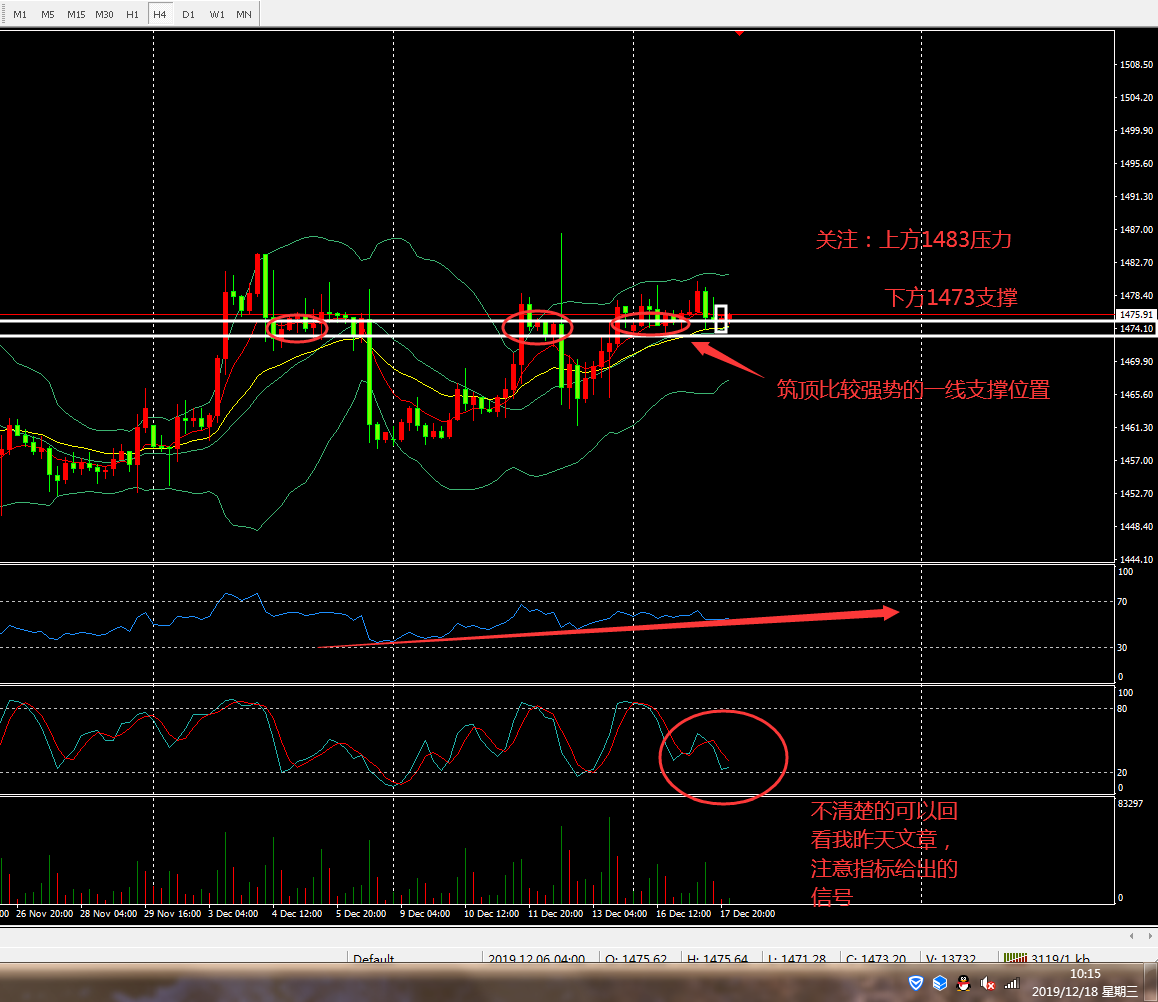The image size is (1158, 1002).
Task: Click the 13 Dec 04:00 time axis label
Action: point(620,913)
